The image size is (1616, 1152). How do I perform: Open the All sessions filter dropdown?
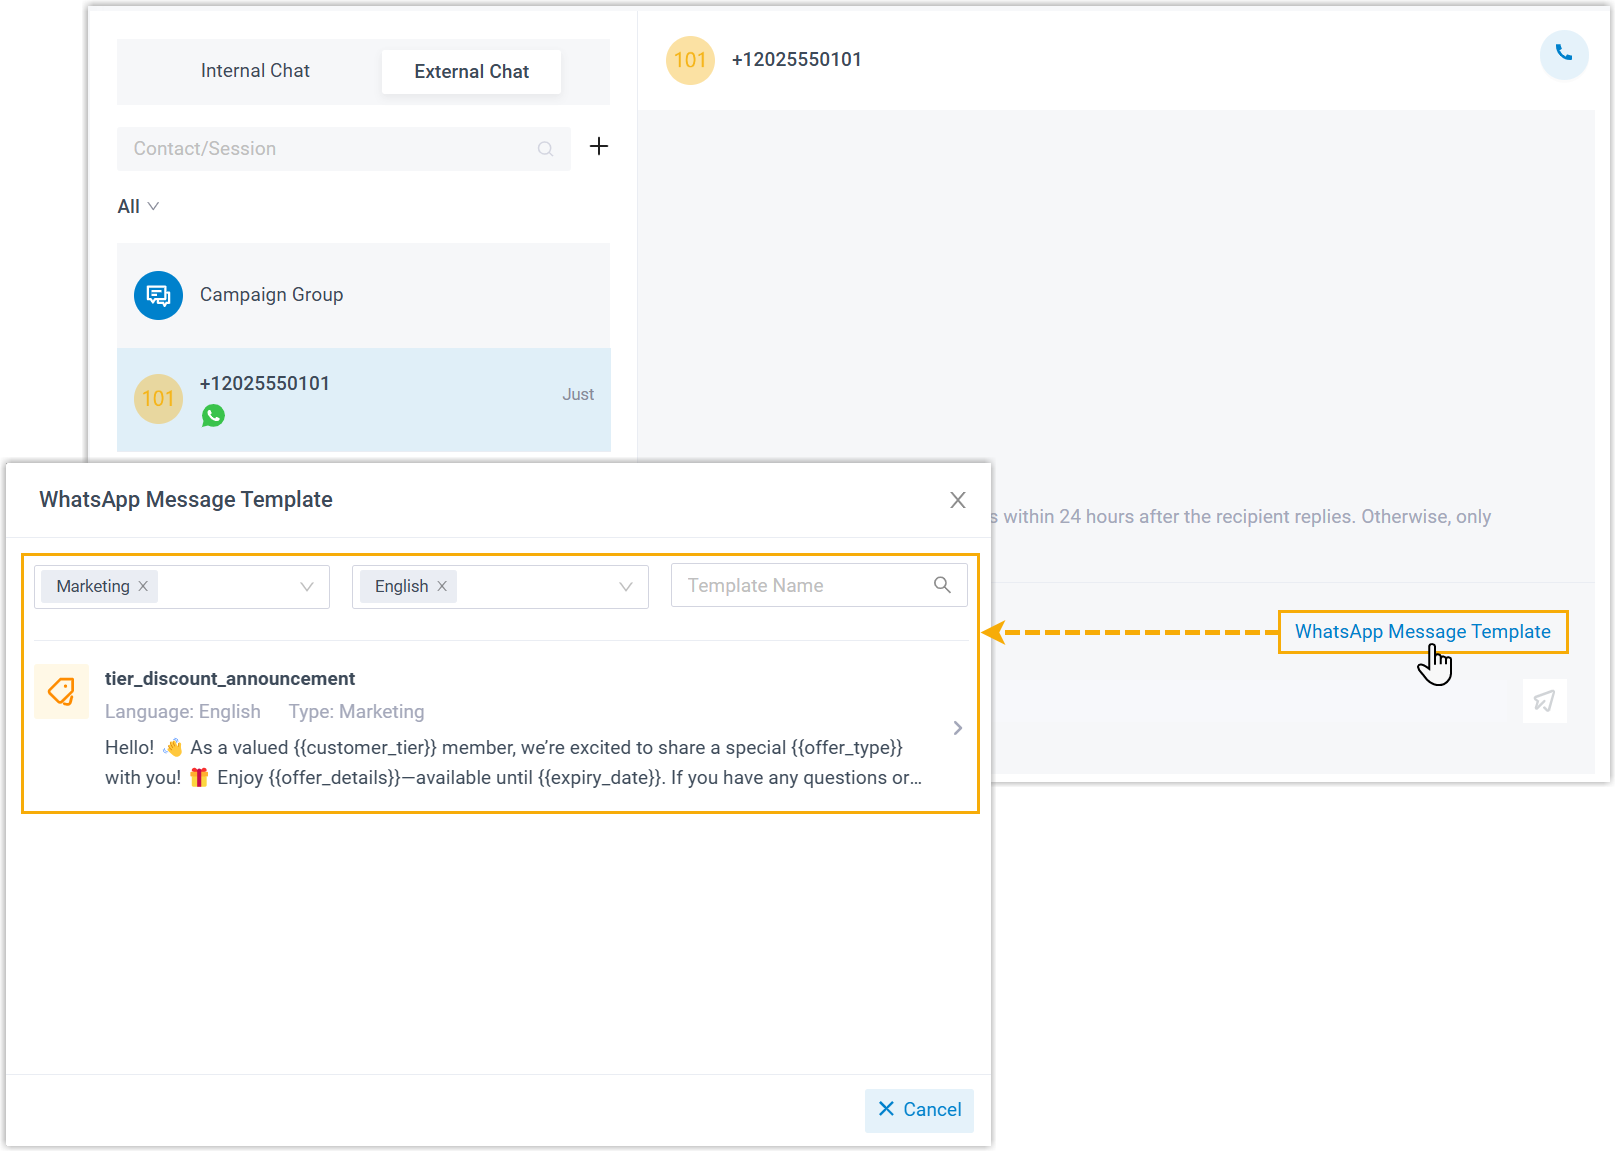(138, 207)
